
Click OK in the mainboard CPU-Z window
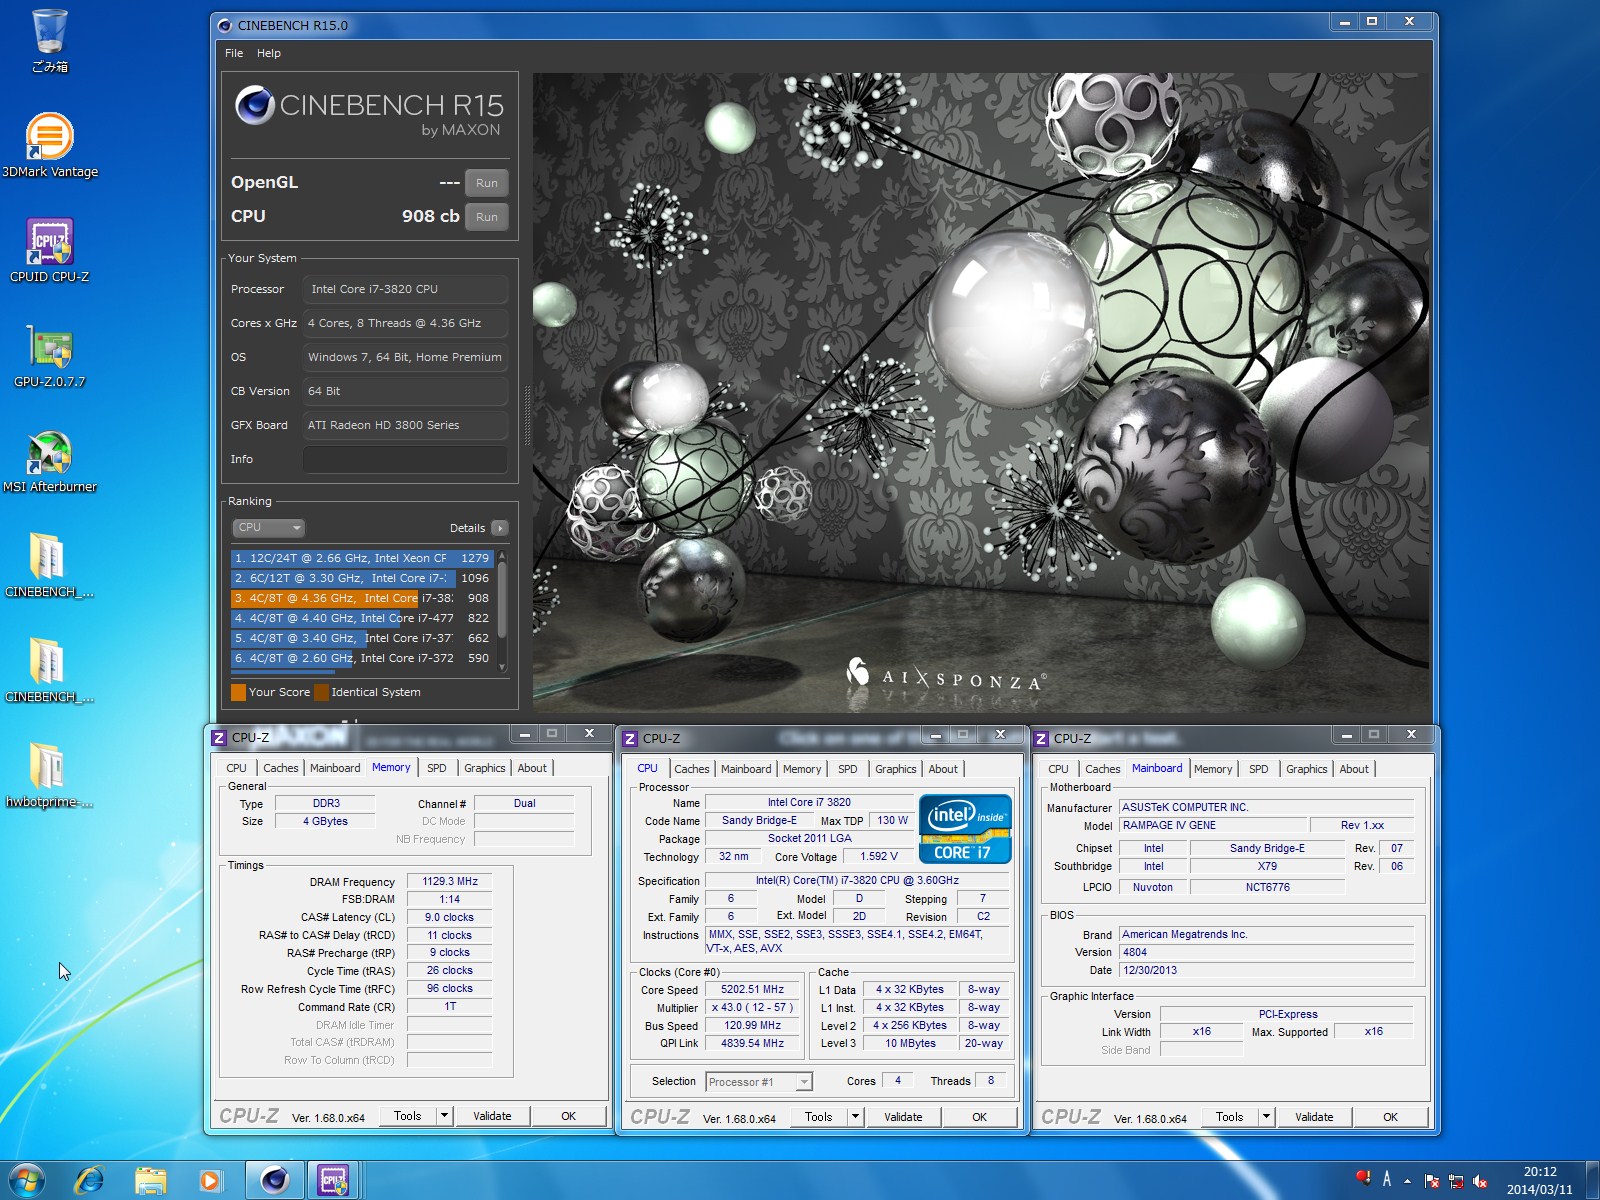coord(1390,1117)
